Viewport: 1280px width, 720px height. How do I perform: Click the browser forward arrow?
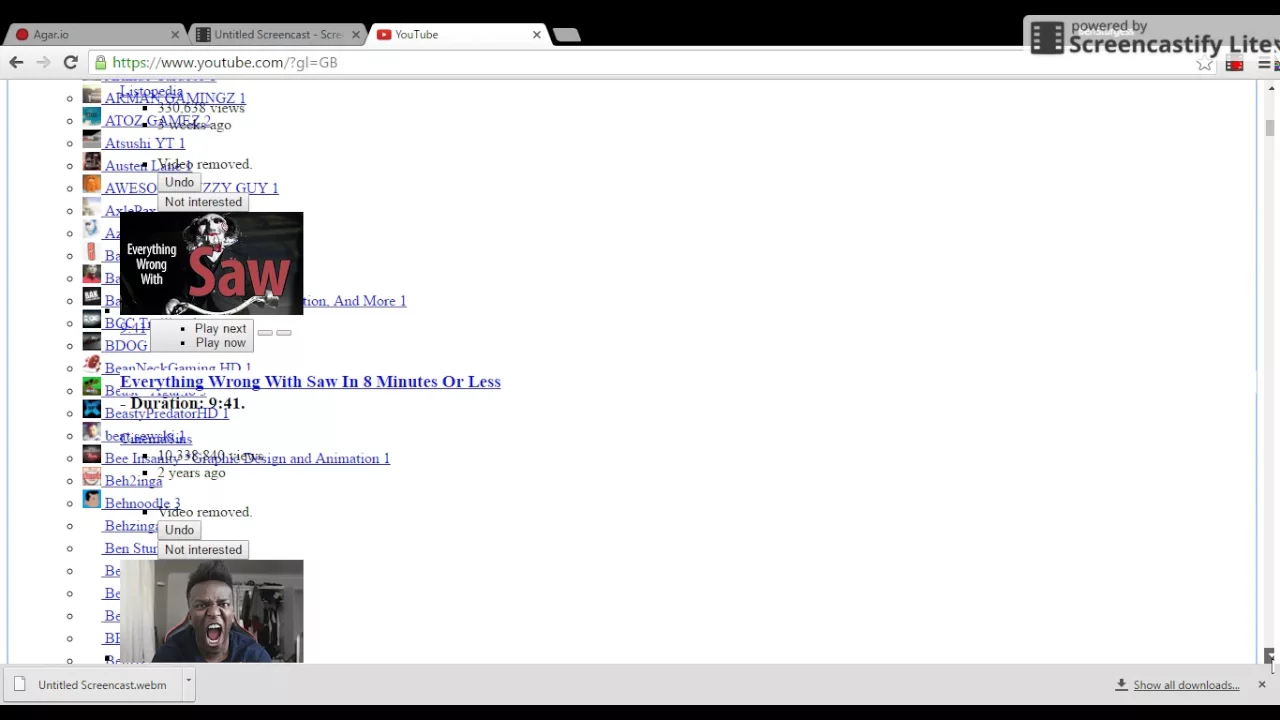[x=43, y=62]
